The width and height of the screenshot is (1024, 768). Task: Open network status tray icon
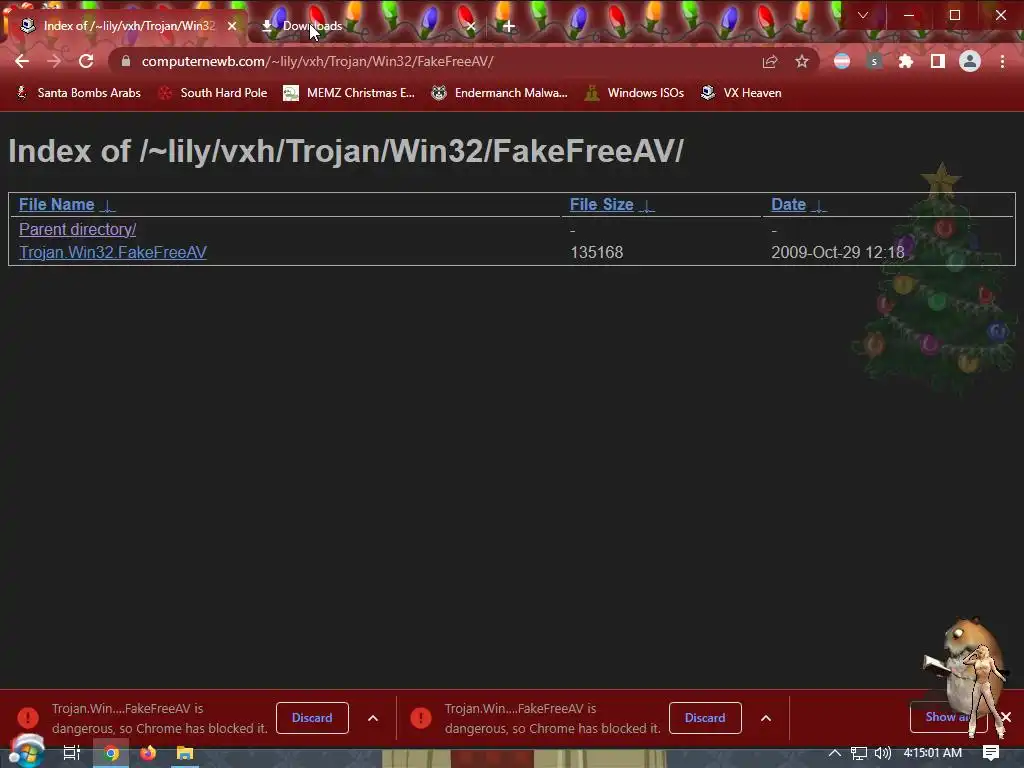click(x=859, y=753)
